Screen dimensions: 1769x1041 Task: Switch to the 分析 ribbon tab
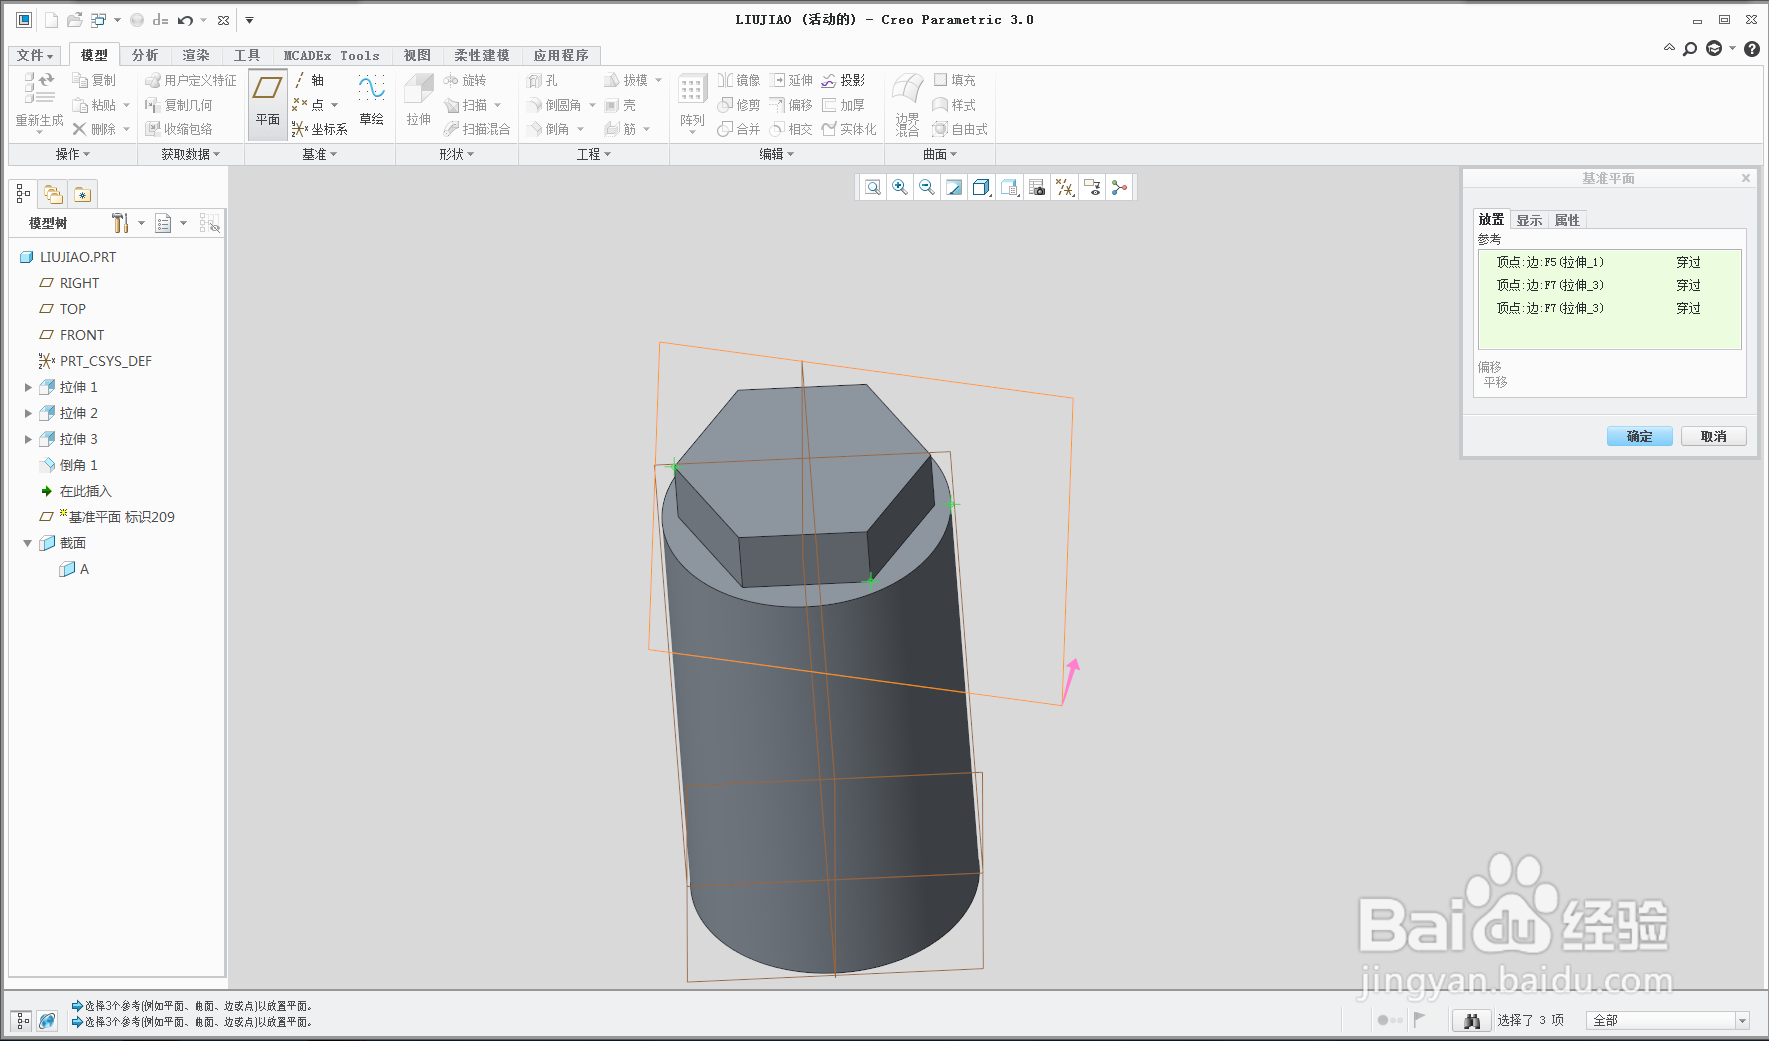coord(145,56)
